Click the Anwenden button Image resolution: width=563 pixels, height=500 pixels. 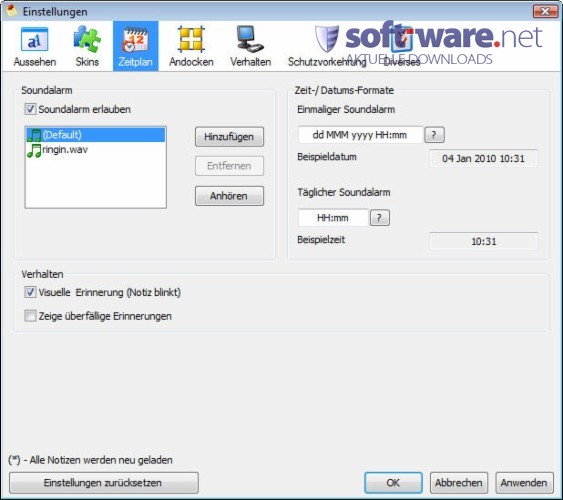point(524,483)
